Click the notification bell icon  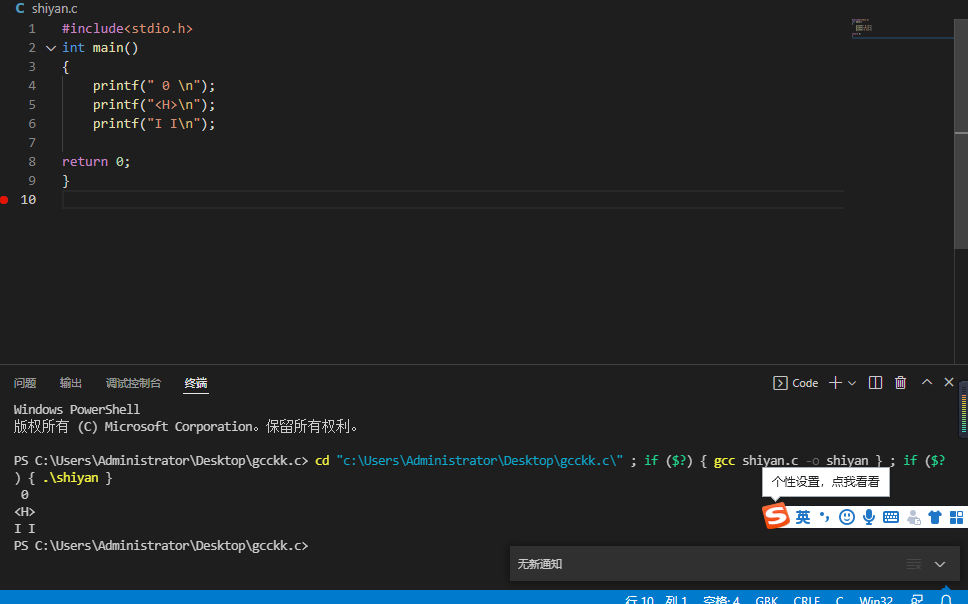pyautogui.click(x=946, y=600)
